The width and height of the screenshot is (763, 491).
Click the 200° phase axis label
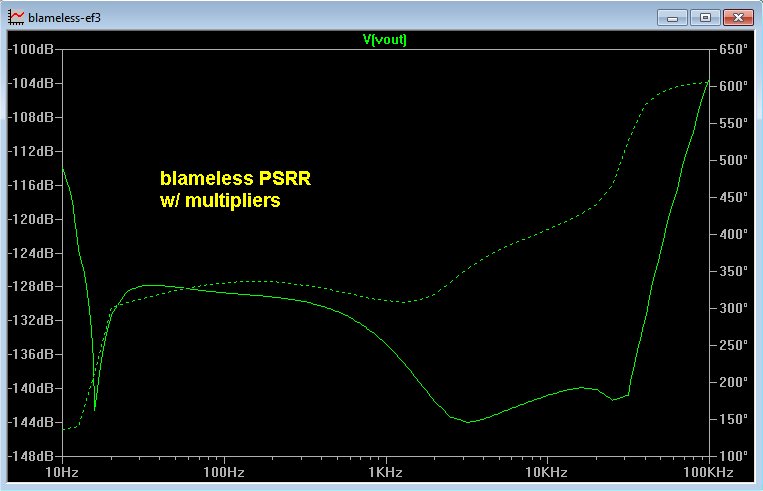(733, 382)
